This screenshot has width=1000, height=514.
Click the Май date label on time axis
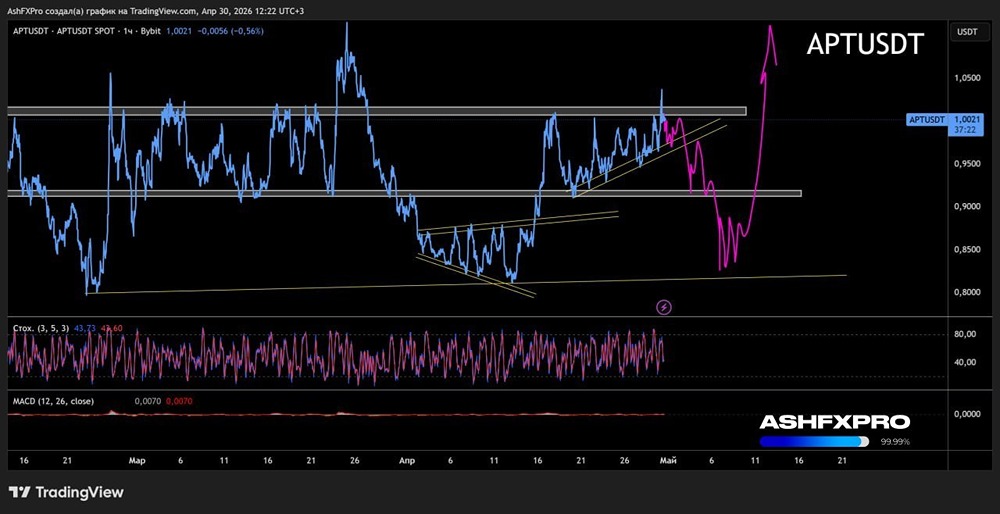[668, 461]
